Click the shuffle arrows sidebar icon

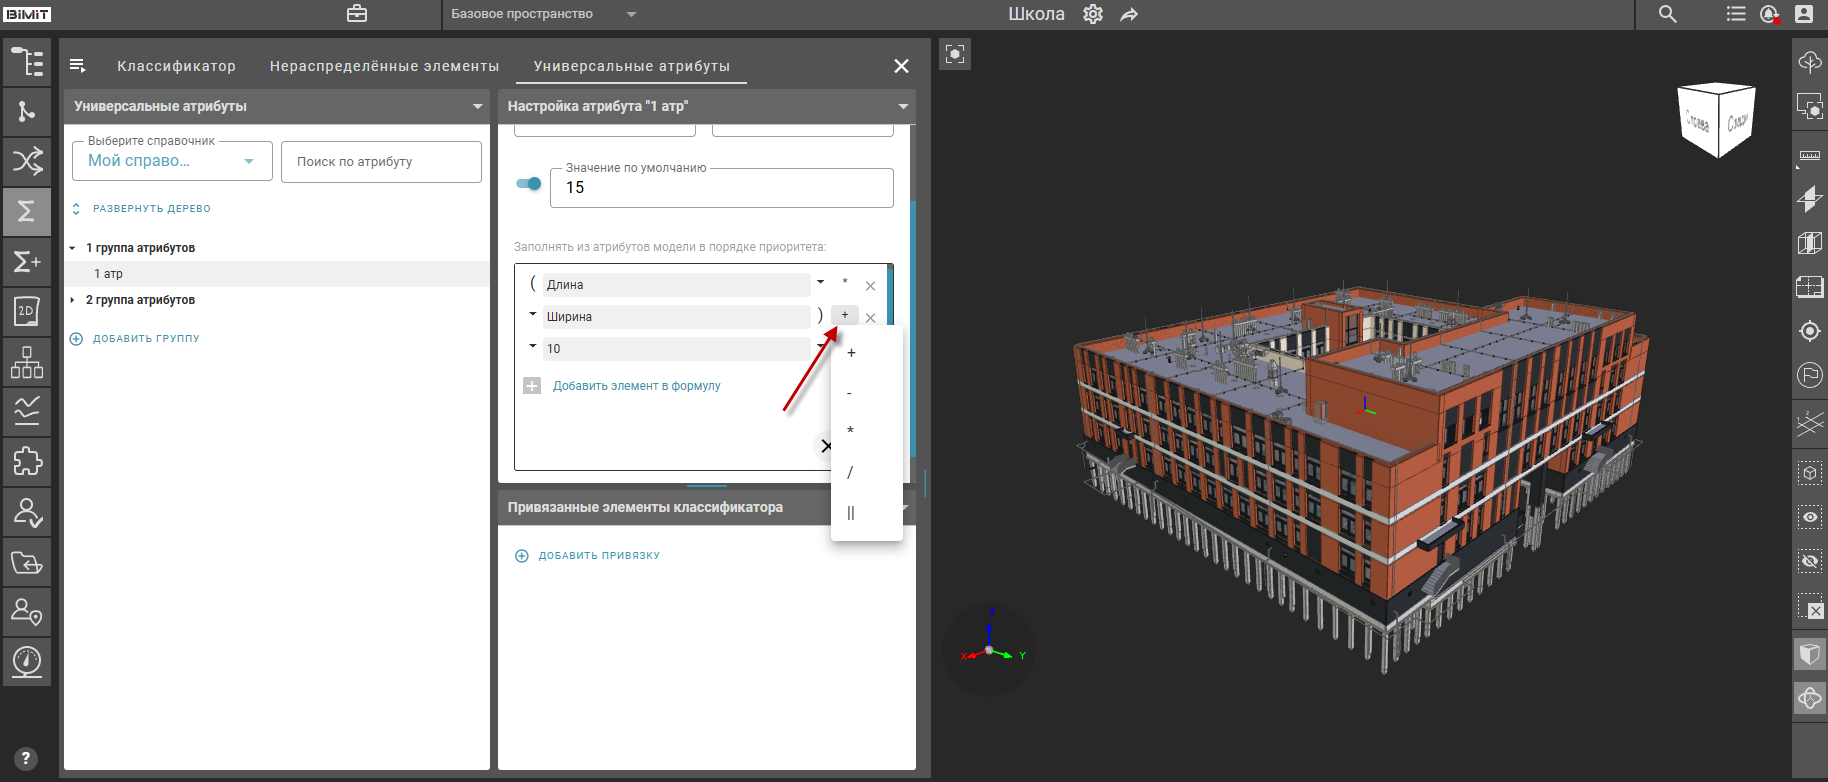27,161
